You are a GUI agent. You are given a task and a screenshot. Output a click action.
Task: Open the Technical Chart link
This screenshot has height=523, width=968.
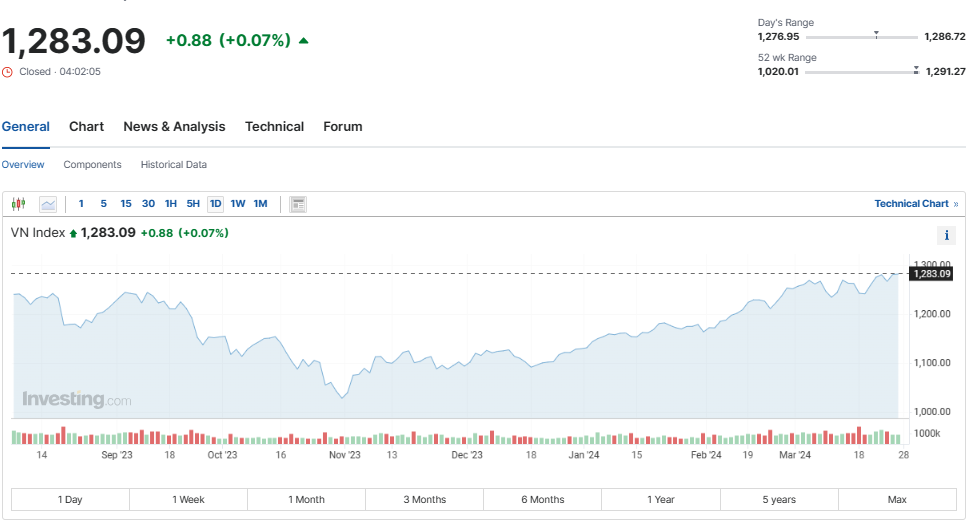911,204
